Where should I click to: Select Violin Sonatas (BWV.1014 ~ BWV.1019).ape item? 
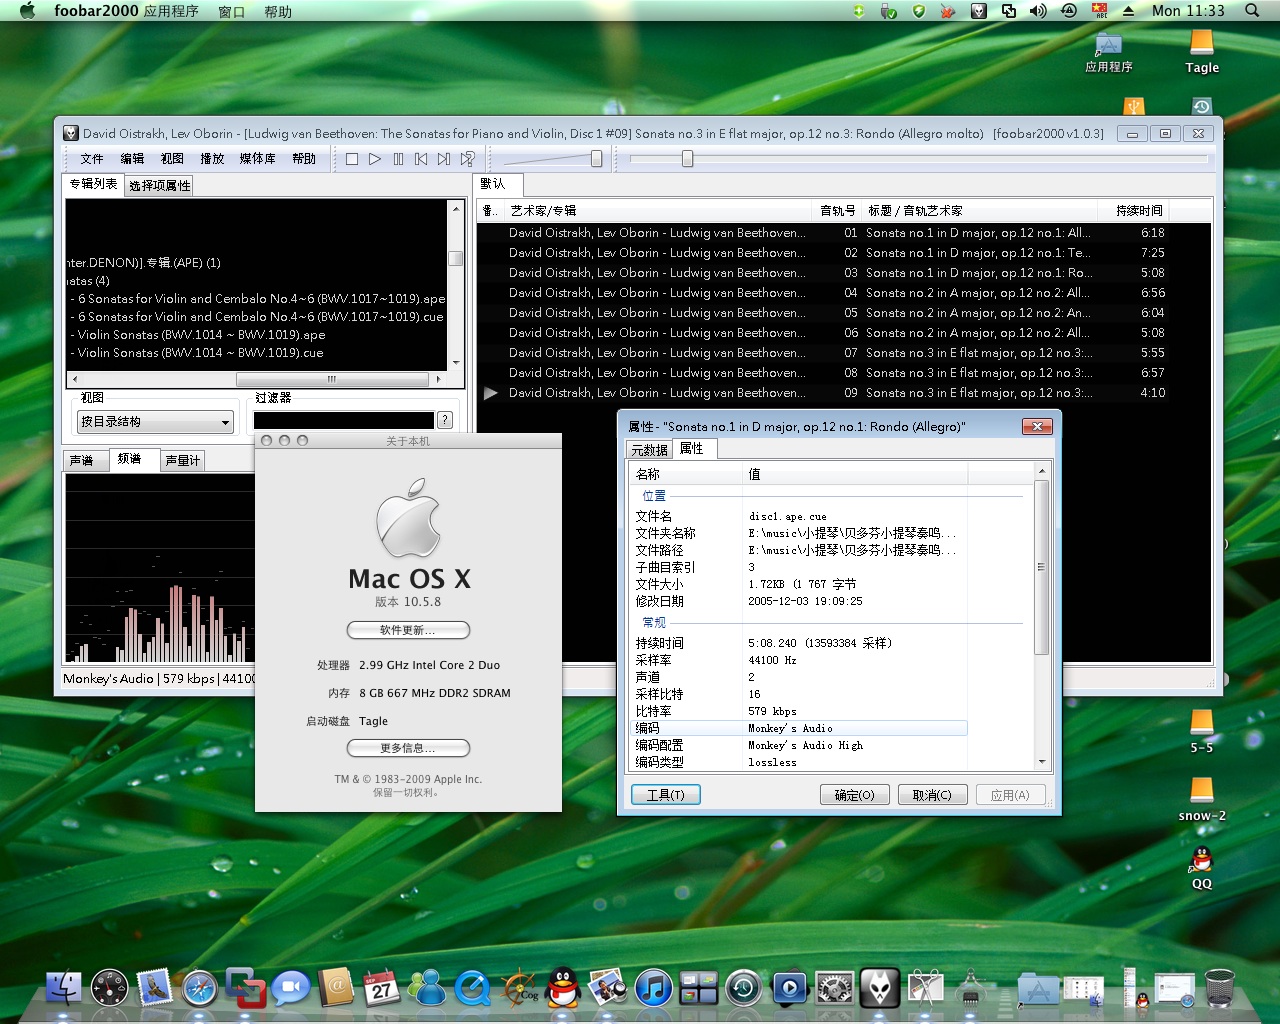click(x=198, y=335)
